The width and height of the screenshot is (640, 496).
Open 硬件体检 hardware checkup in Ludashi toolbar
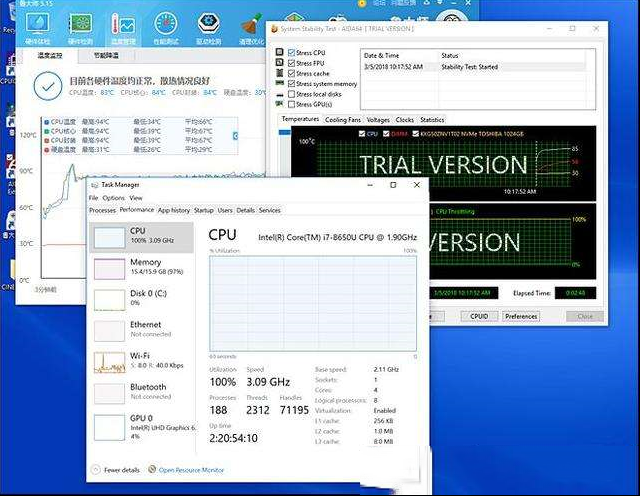(38, 28)
